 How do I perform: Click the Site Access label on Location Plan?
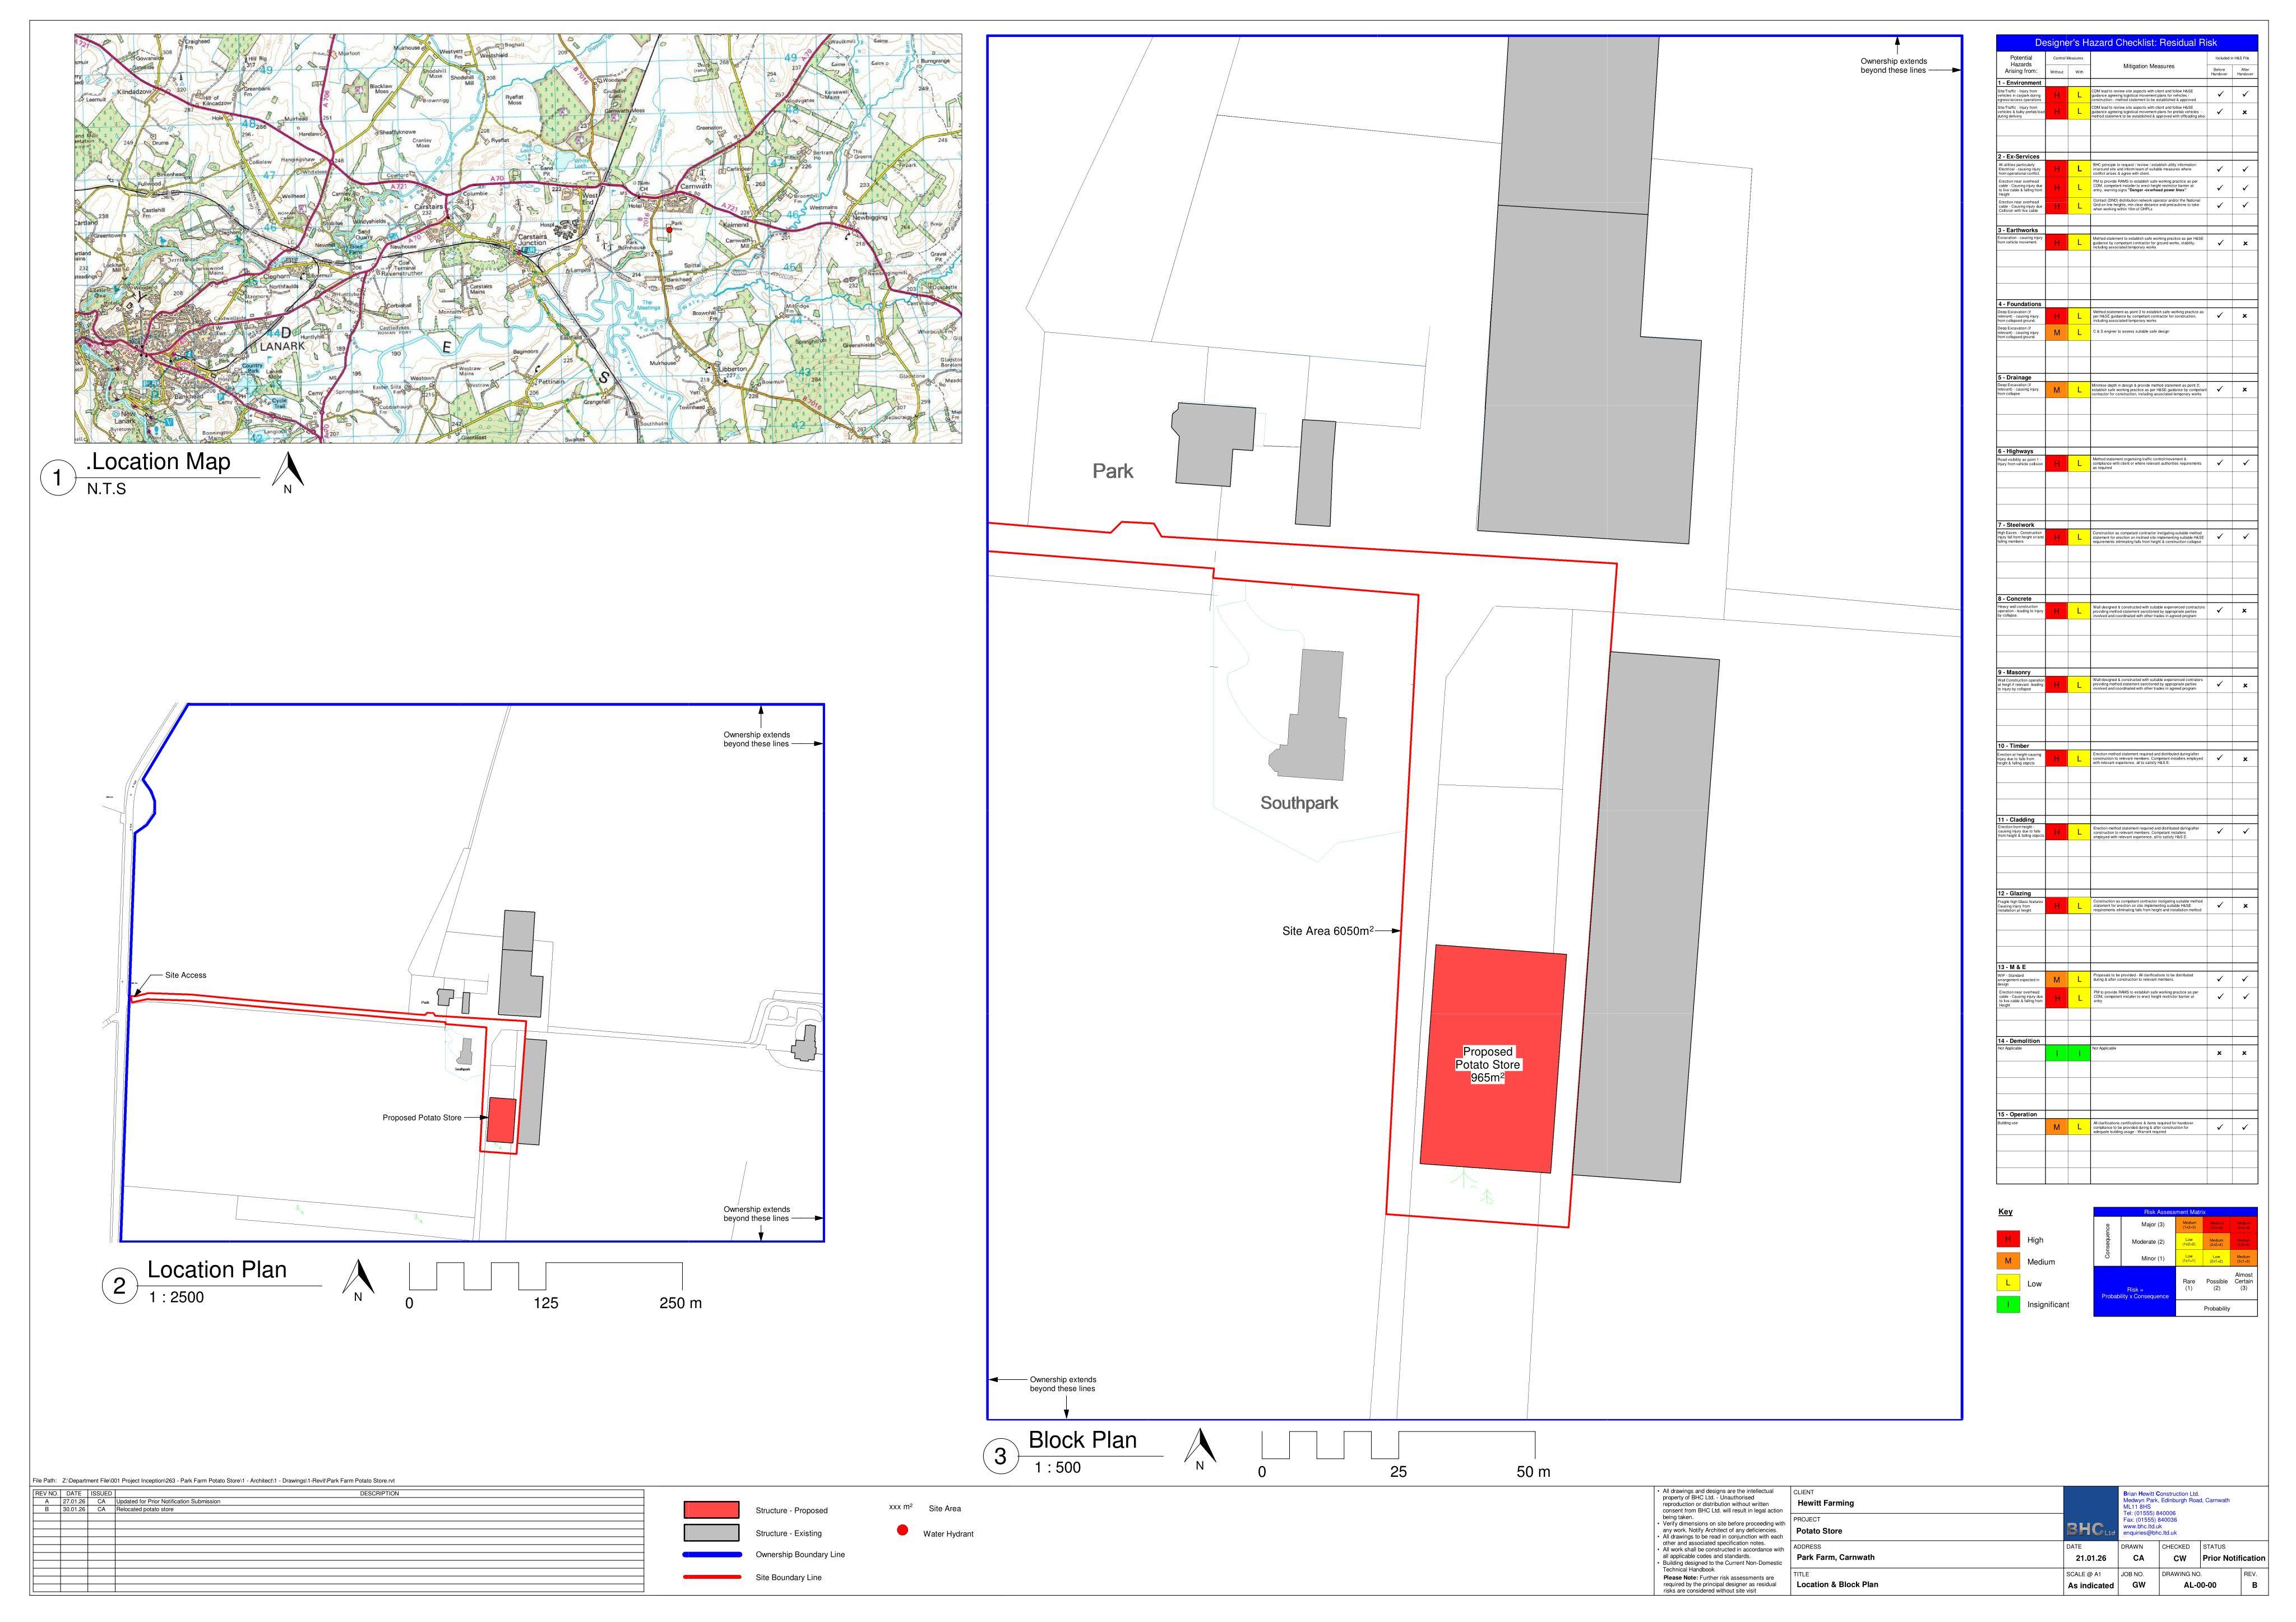point(186,975)
